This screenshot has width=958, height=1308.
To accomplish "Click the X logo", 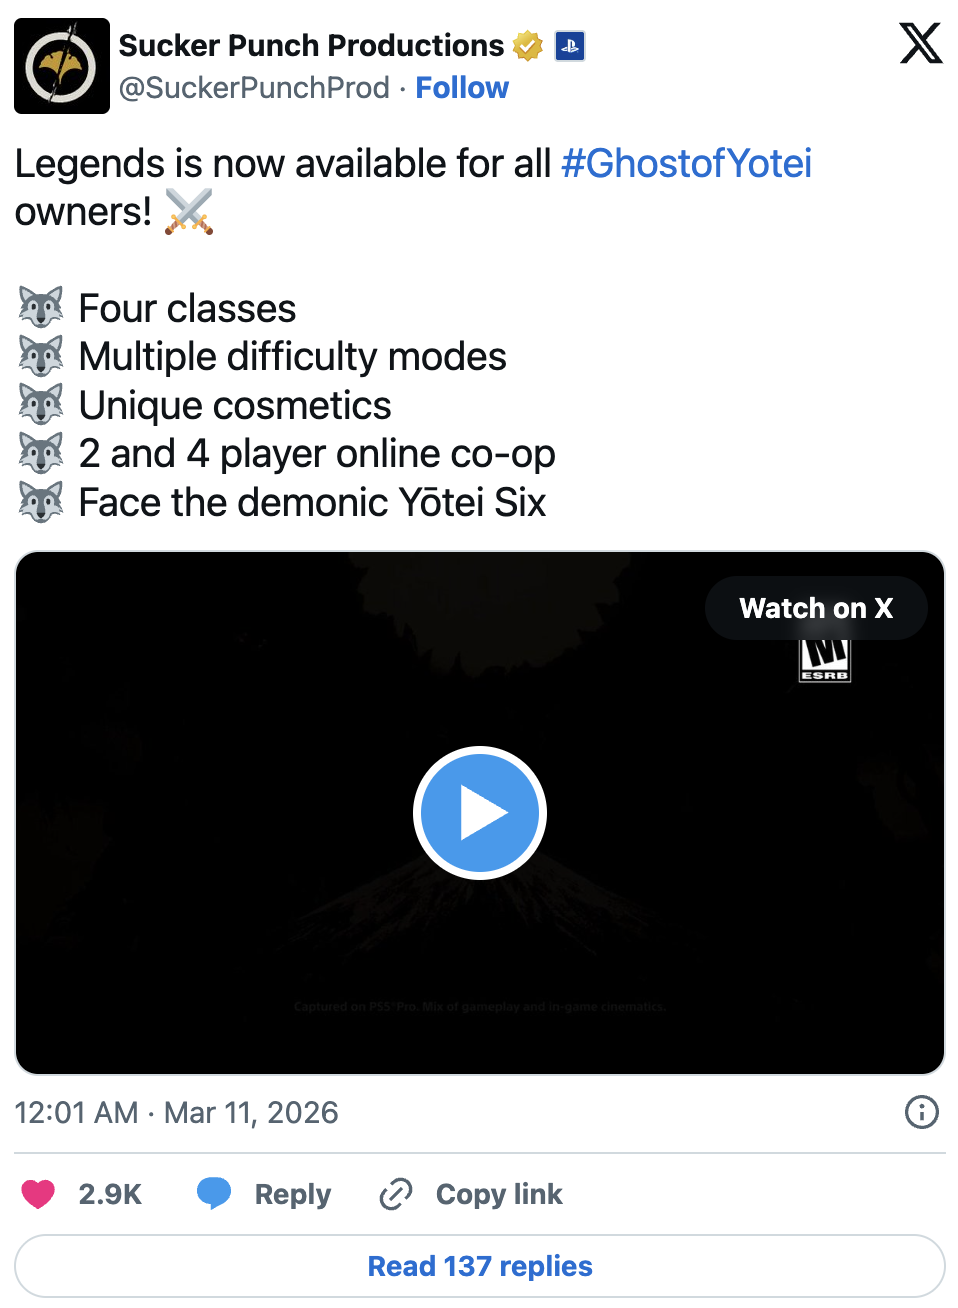I will (920, 44).
